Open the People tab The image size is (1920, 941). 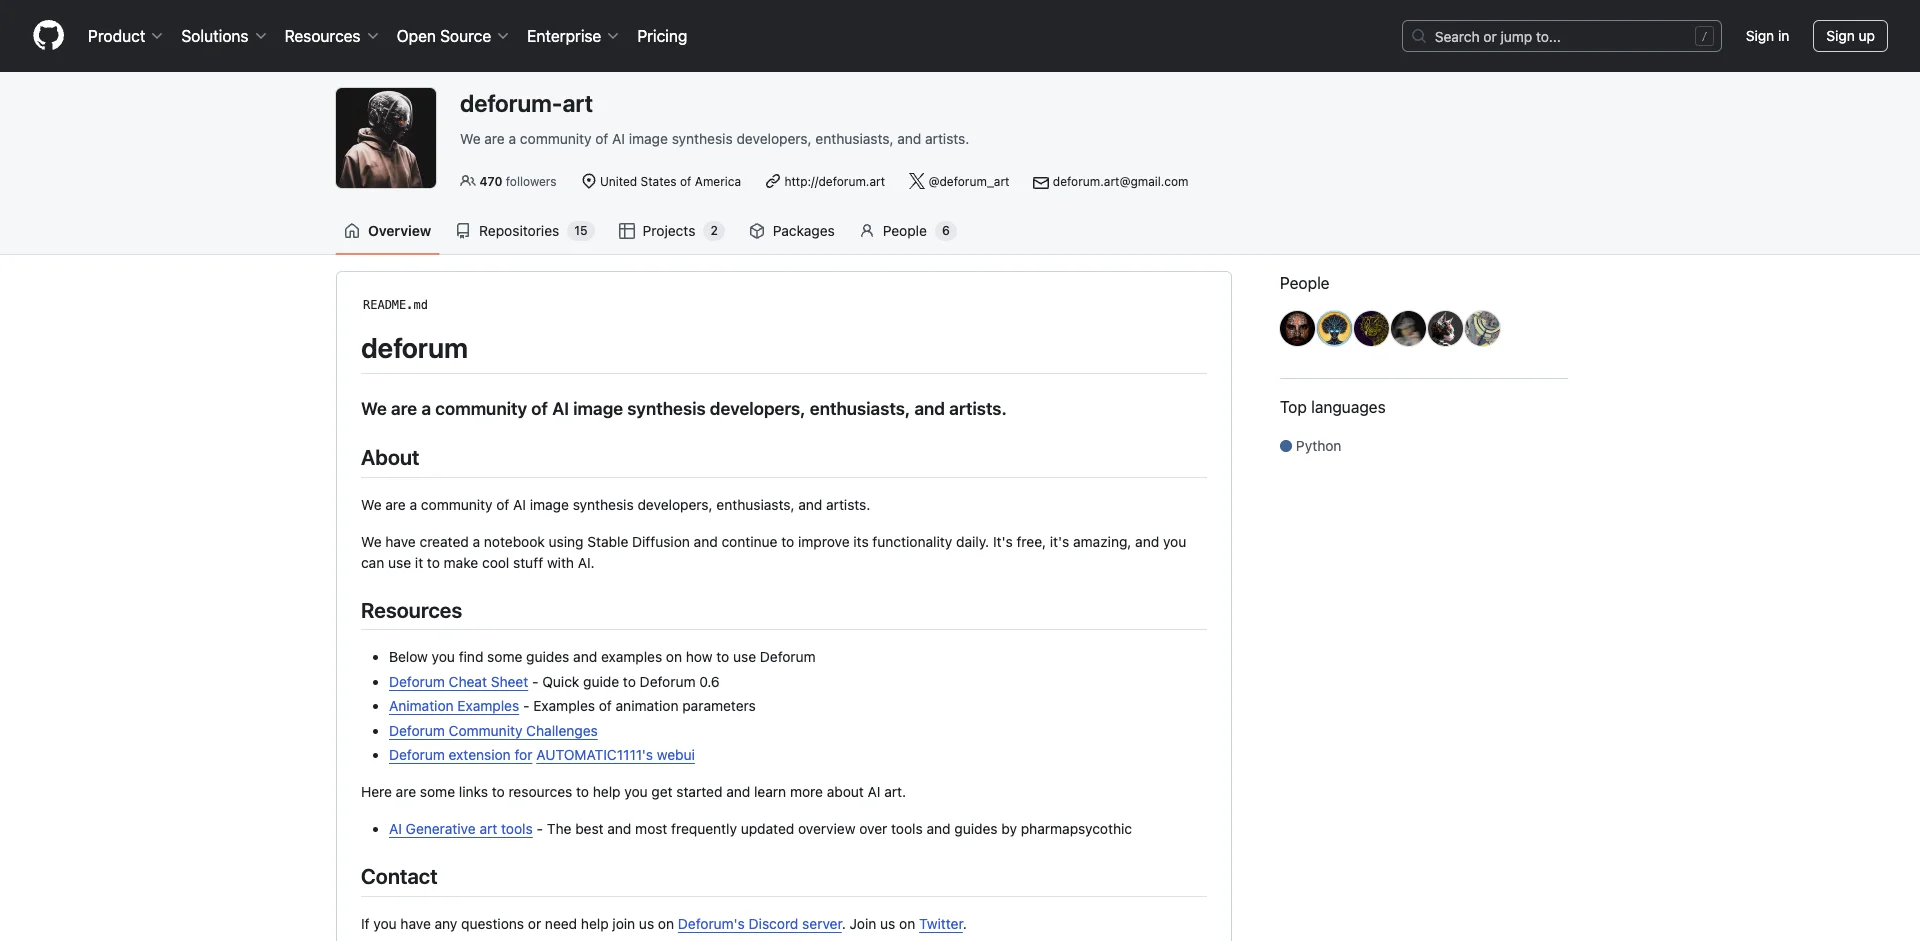pos(908,231)
